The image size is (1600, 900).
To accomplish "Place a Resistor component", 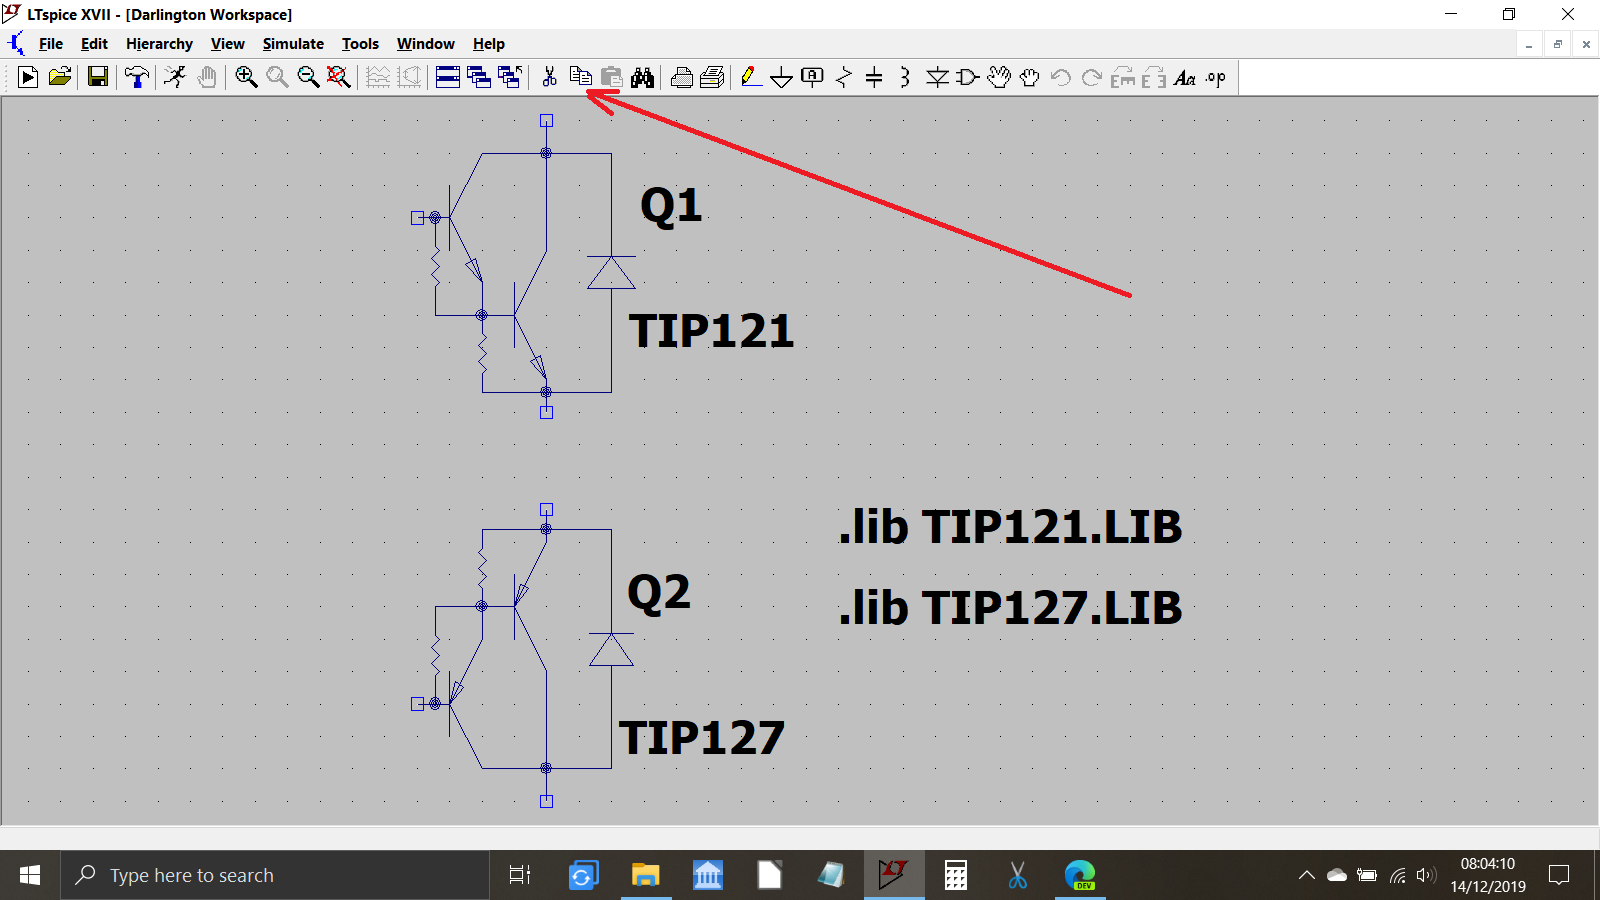I will point(844,77).
